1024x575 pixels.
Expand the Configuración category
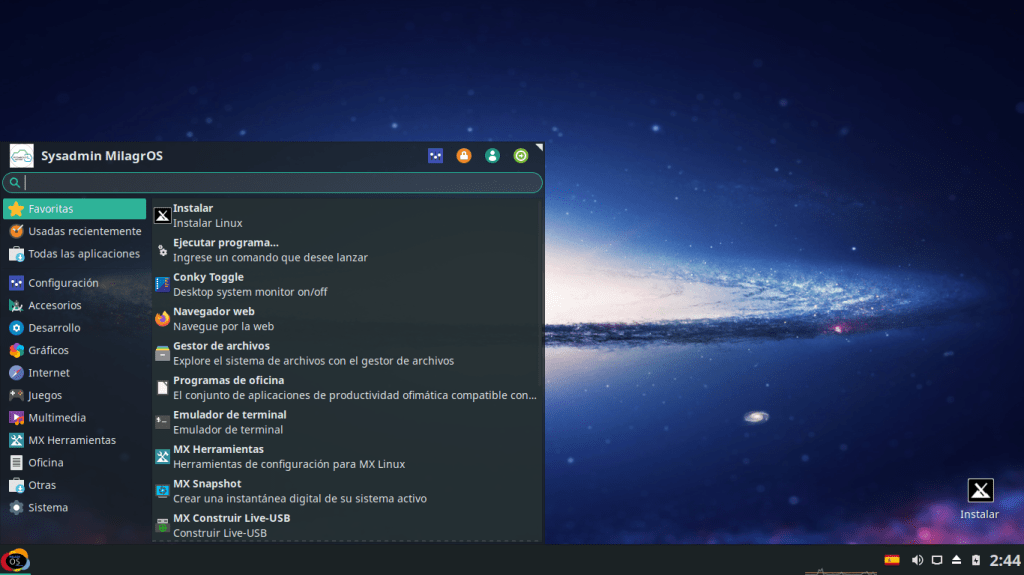point(74,283)
